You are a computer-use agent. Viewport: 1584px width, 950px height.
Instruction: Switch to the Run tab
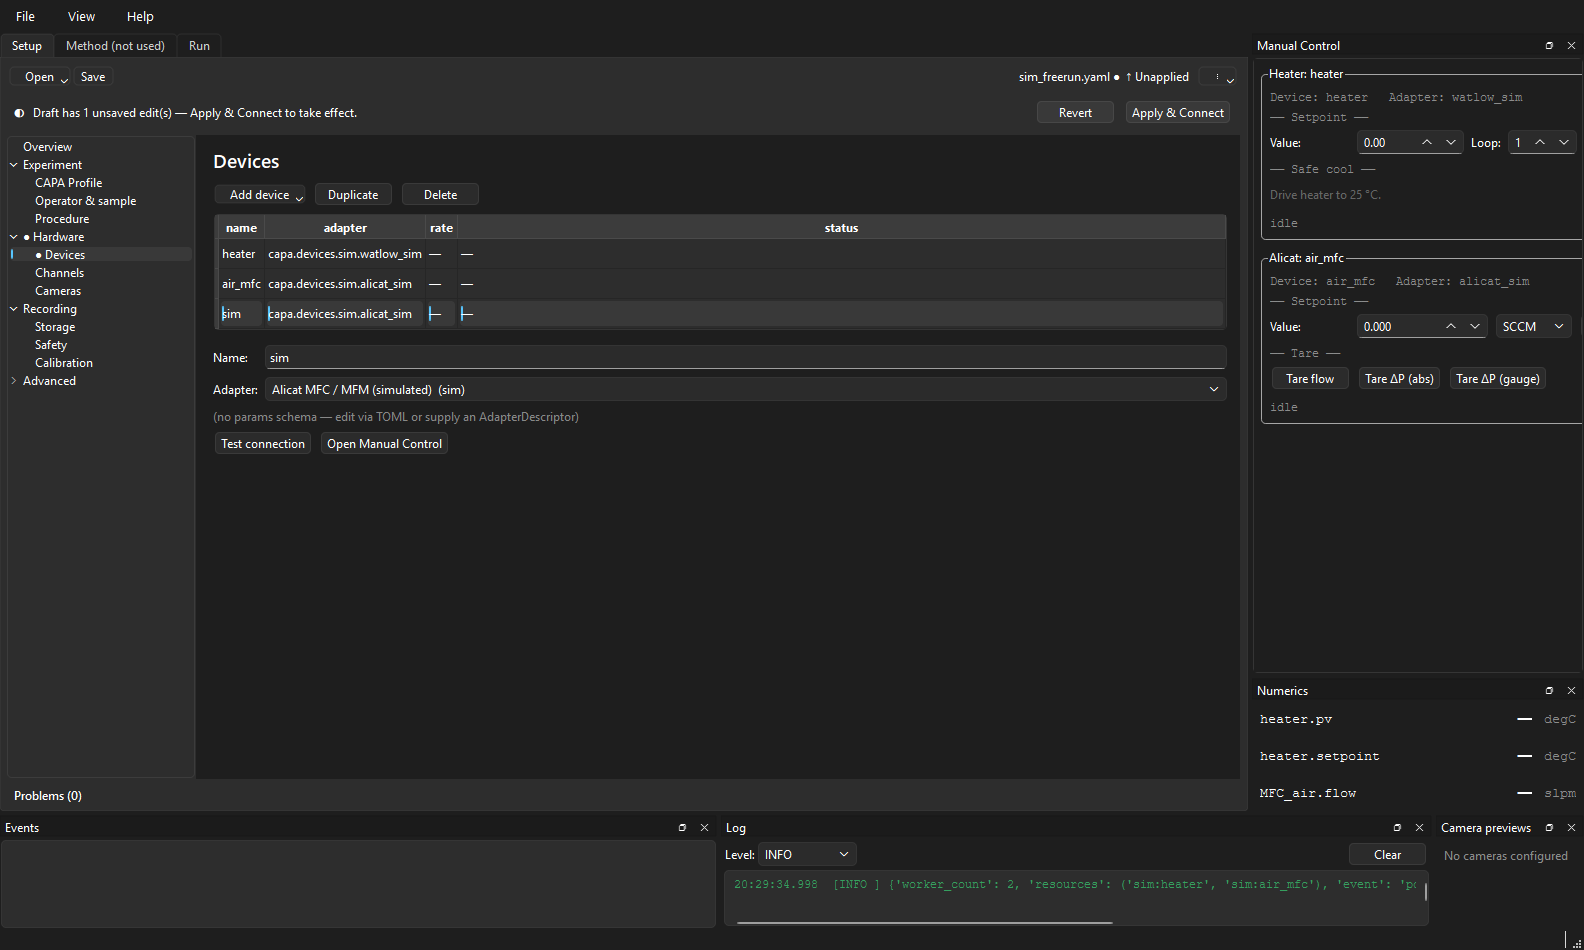click(199, 46)
